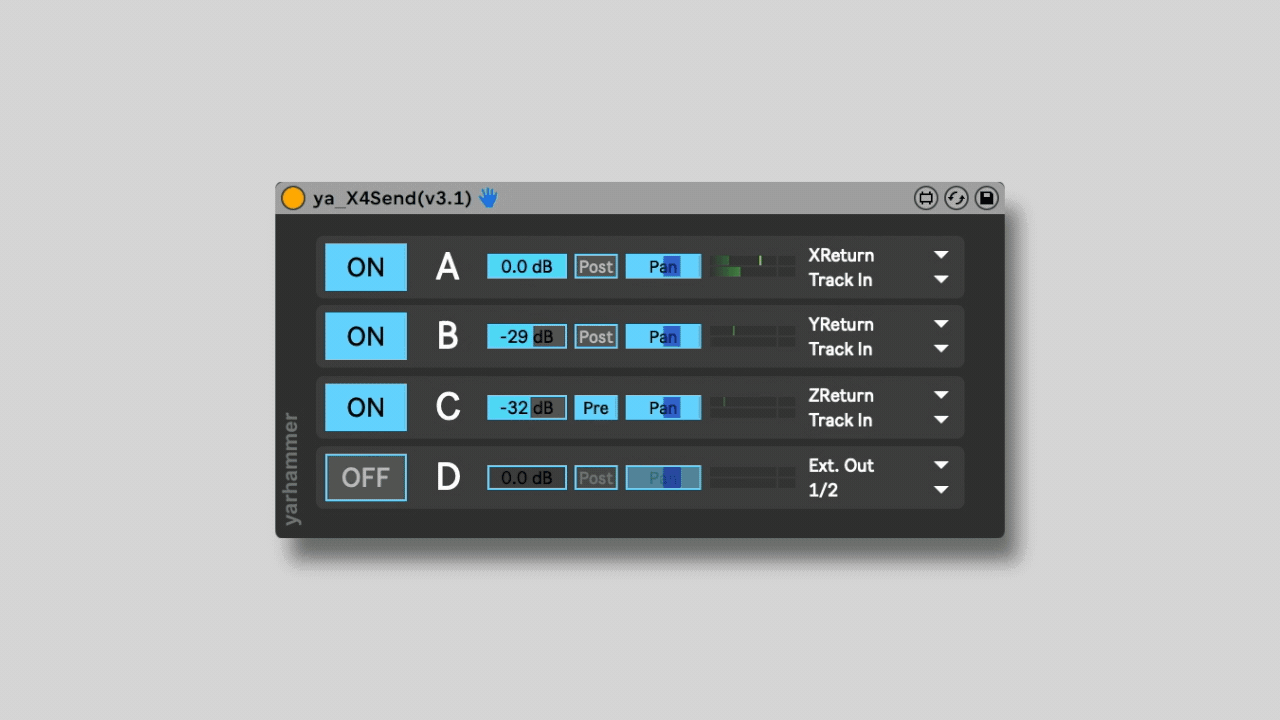Turn off send A with ON button
1280x720 pixels.
pyautogui.click(x=366, y=267)
